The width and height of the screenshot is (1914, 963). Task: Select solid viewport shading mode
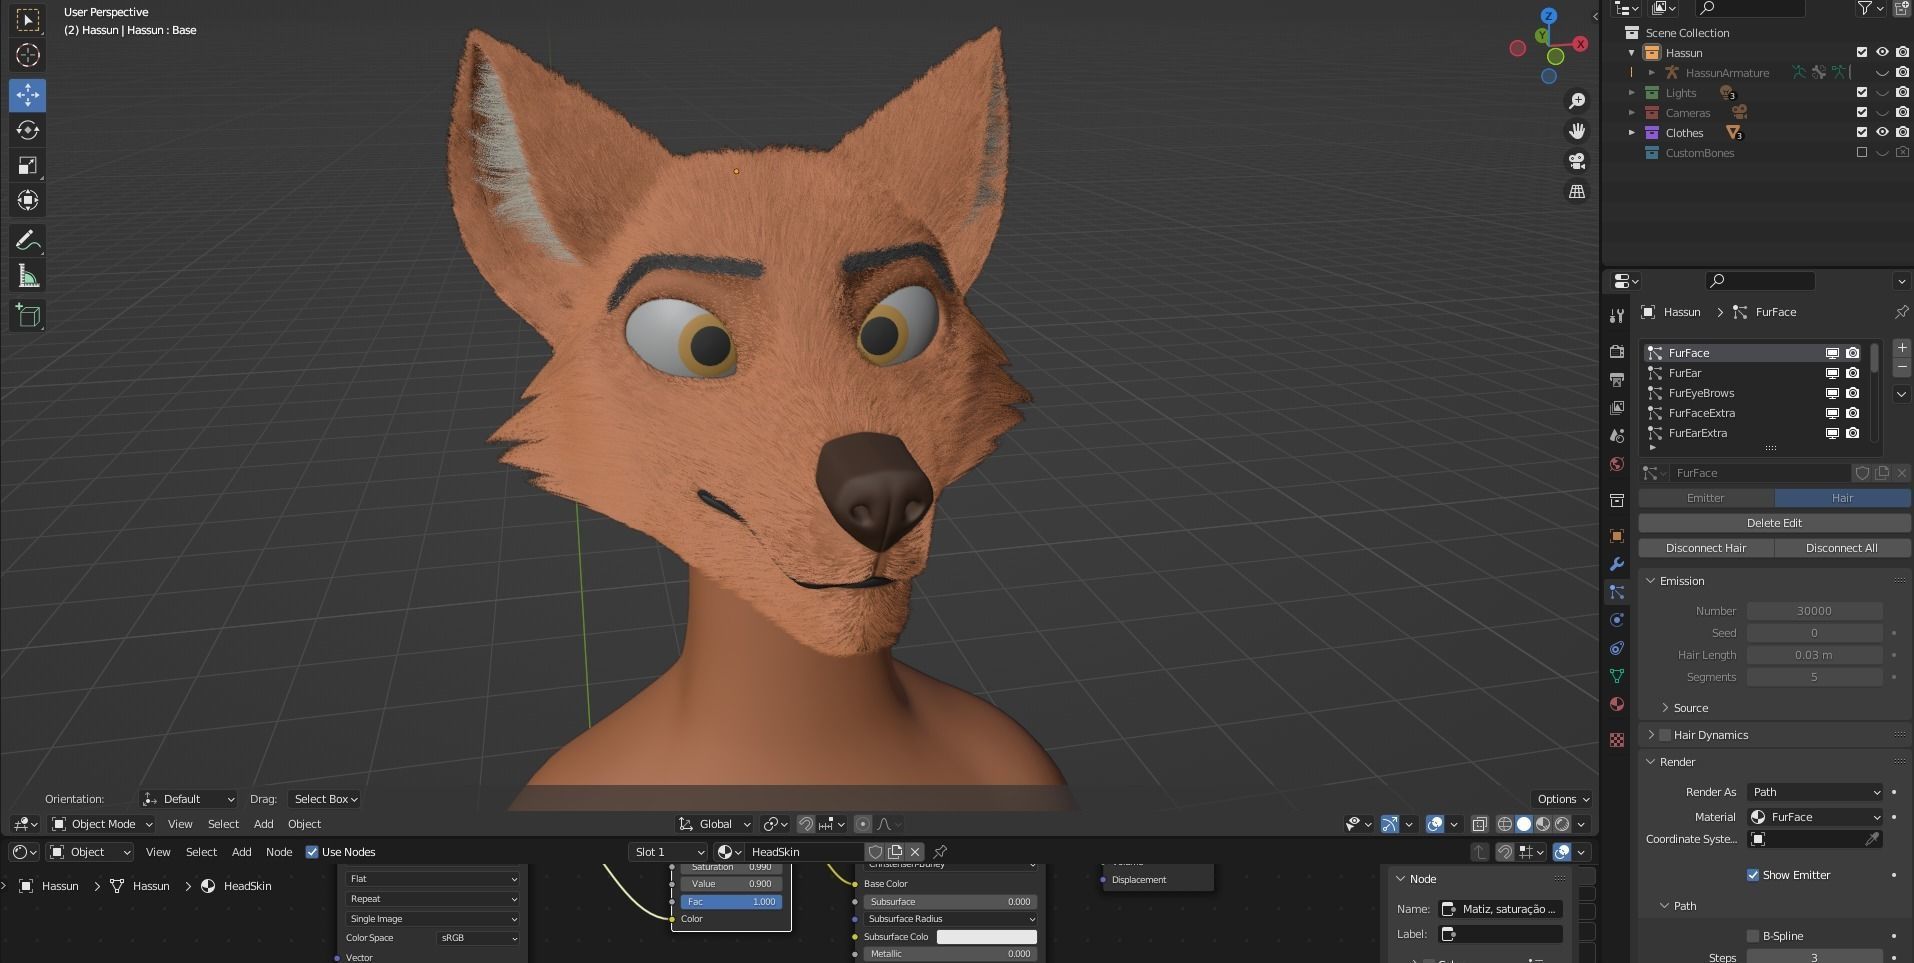pos(1524,824)
